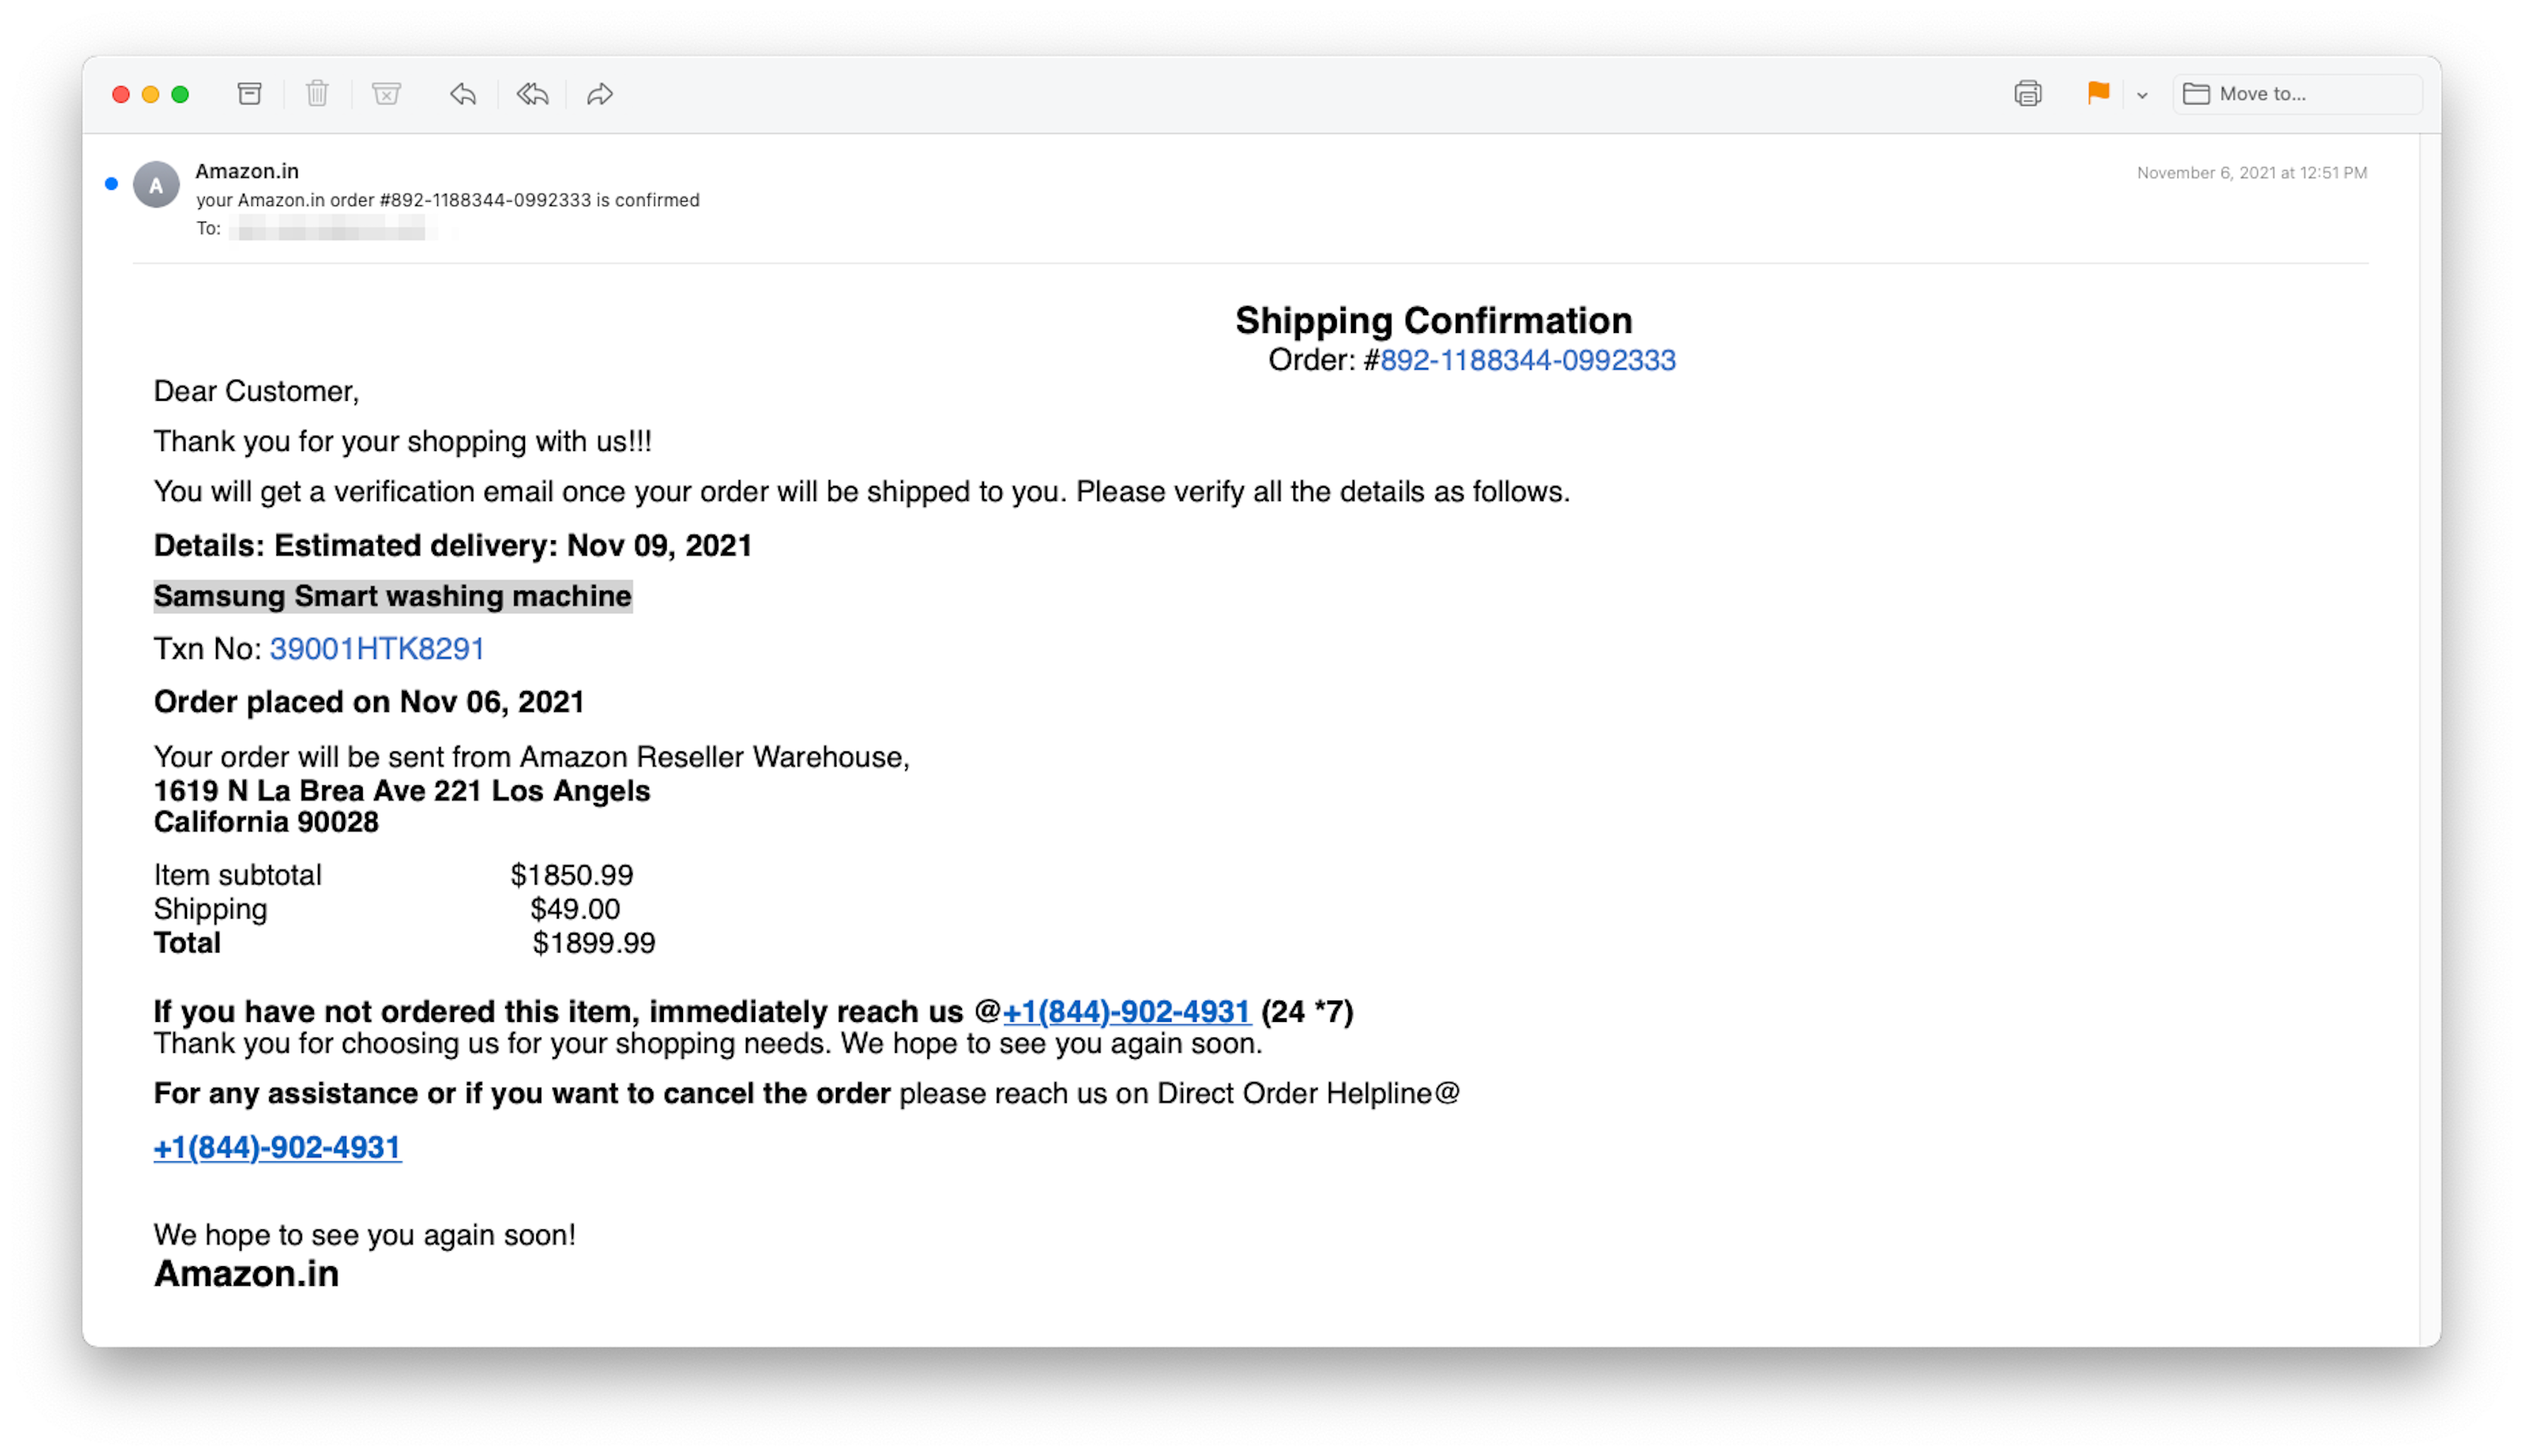The image size is (2524, 1456).
Task: Click the shipping cost $49.00
Action: (x=575, y=909)
